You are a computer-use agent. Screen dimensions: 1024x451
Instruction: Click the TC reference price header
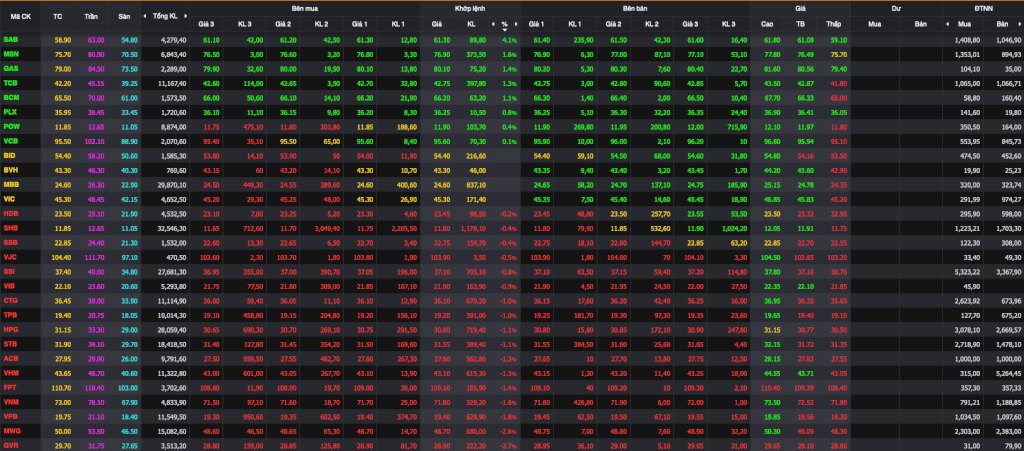[57, 16]
